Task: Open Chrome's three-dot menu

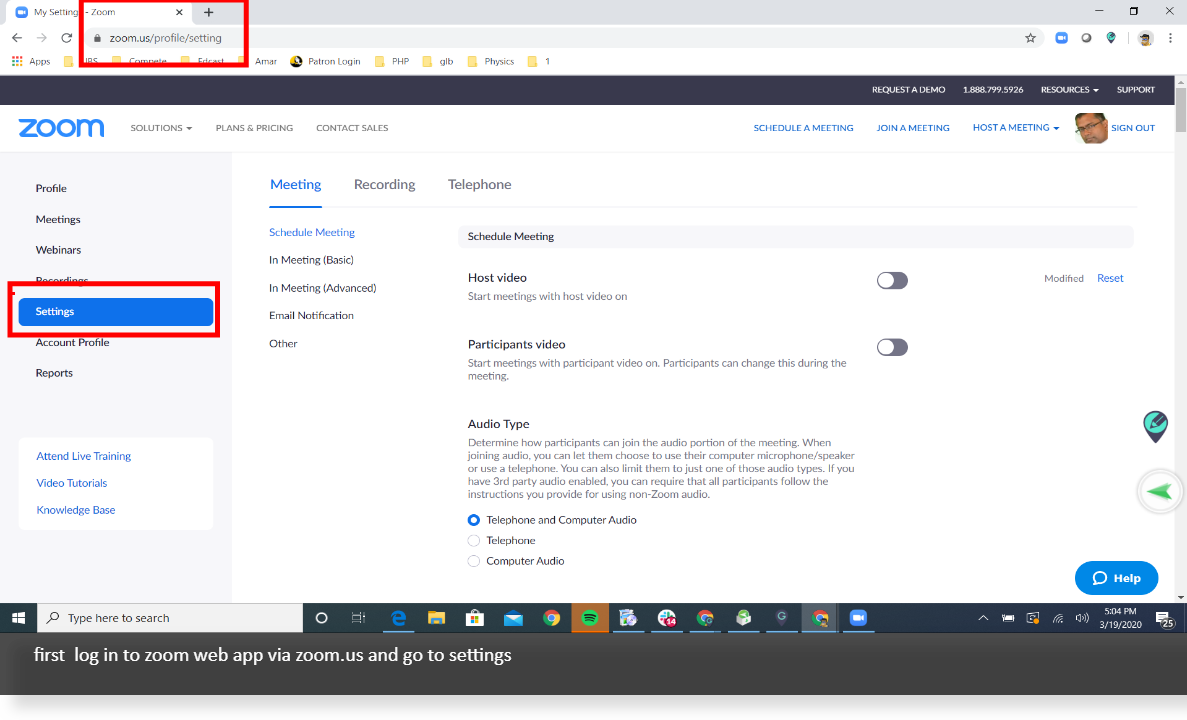Action: pos(1170,38)
